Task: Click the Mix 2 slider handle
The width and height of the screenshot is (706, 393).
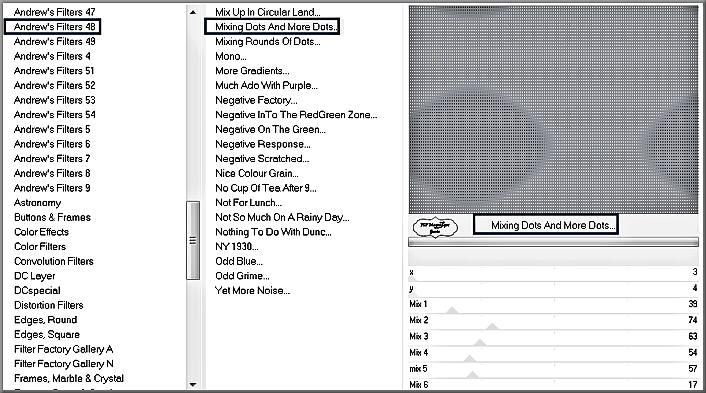Action: pos(492,326)
